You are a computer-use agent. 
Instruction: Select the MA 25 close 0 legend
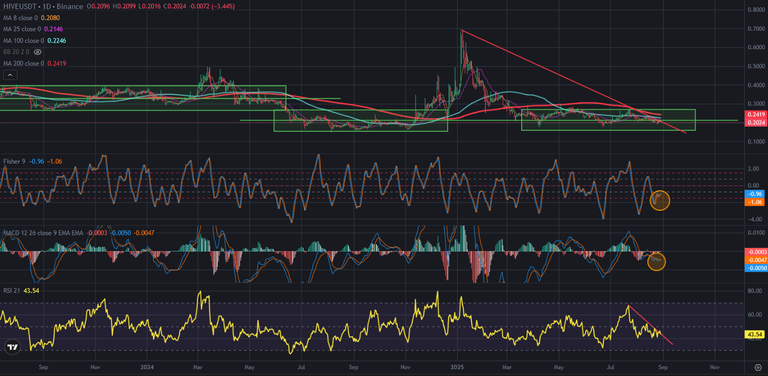point(22,29)
